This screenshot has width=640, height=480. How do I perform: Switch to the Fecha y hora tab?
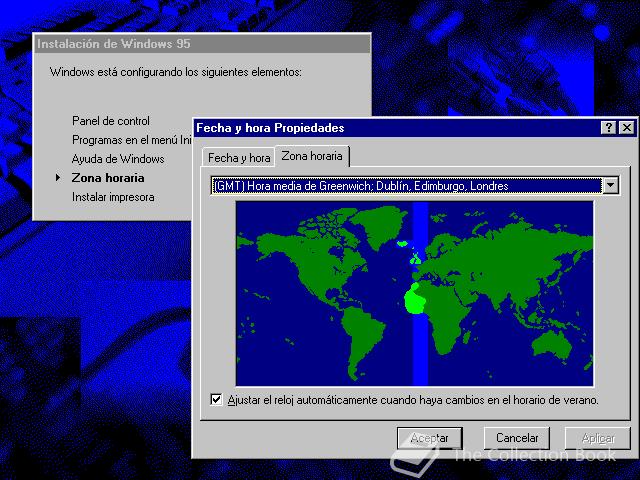239,158
